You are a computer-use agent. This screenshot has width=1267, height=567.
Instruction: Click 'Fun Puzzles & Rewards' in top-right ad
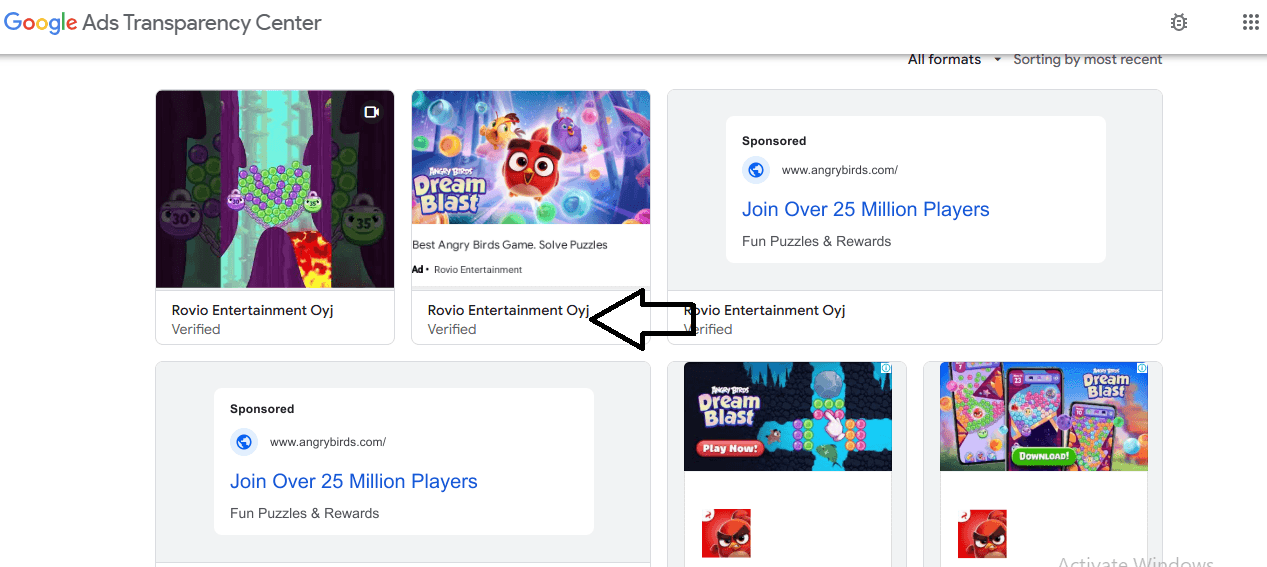816,241
